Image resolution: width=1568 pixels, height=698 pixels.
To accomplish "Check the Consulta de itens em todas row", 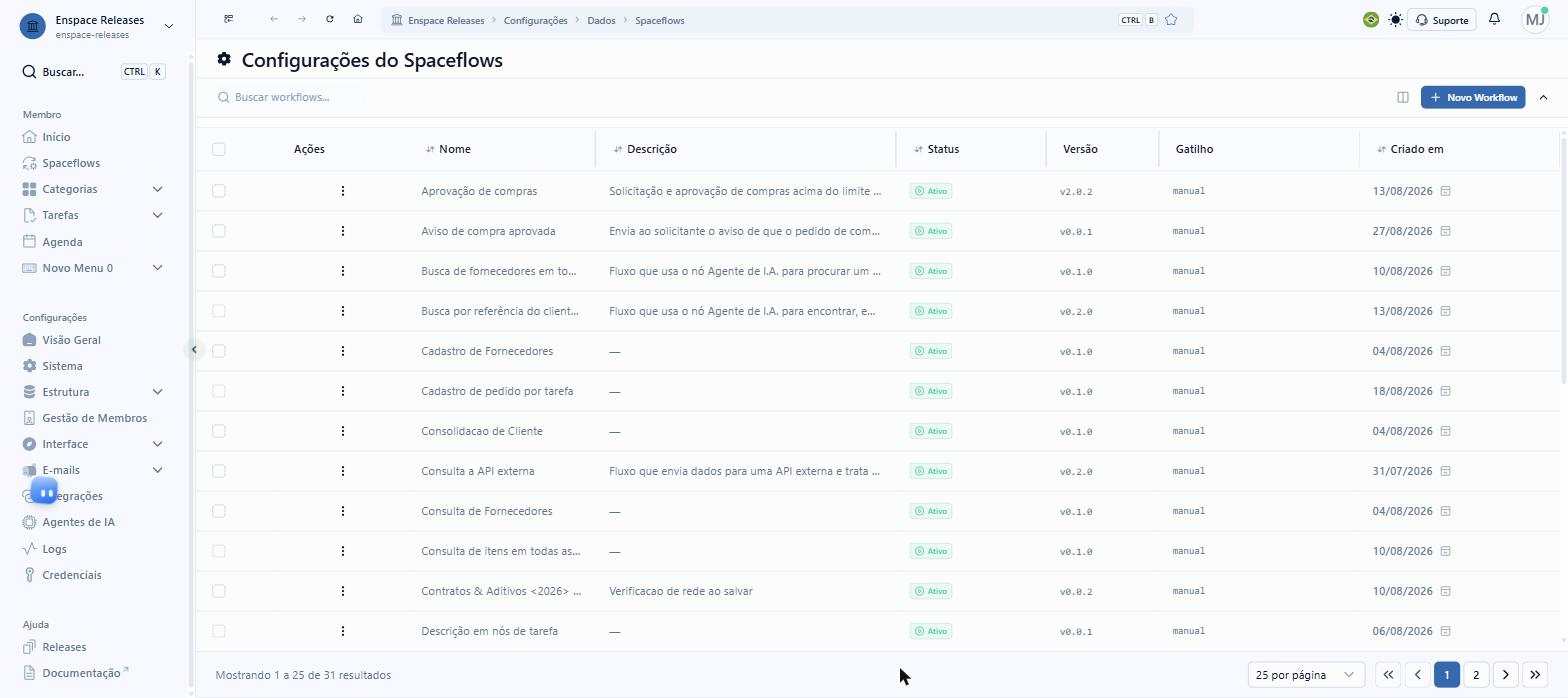I will pos(219,551).
